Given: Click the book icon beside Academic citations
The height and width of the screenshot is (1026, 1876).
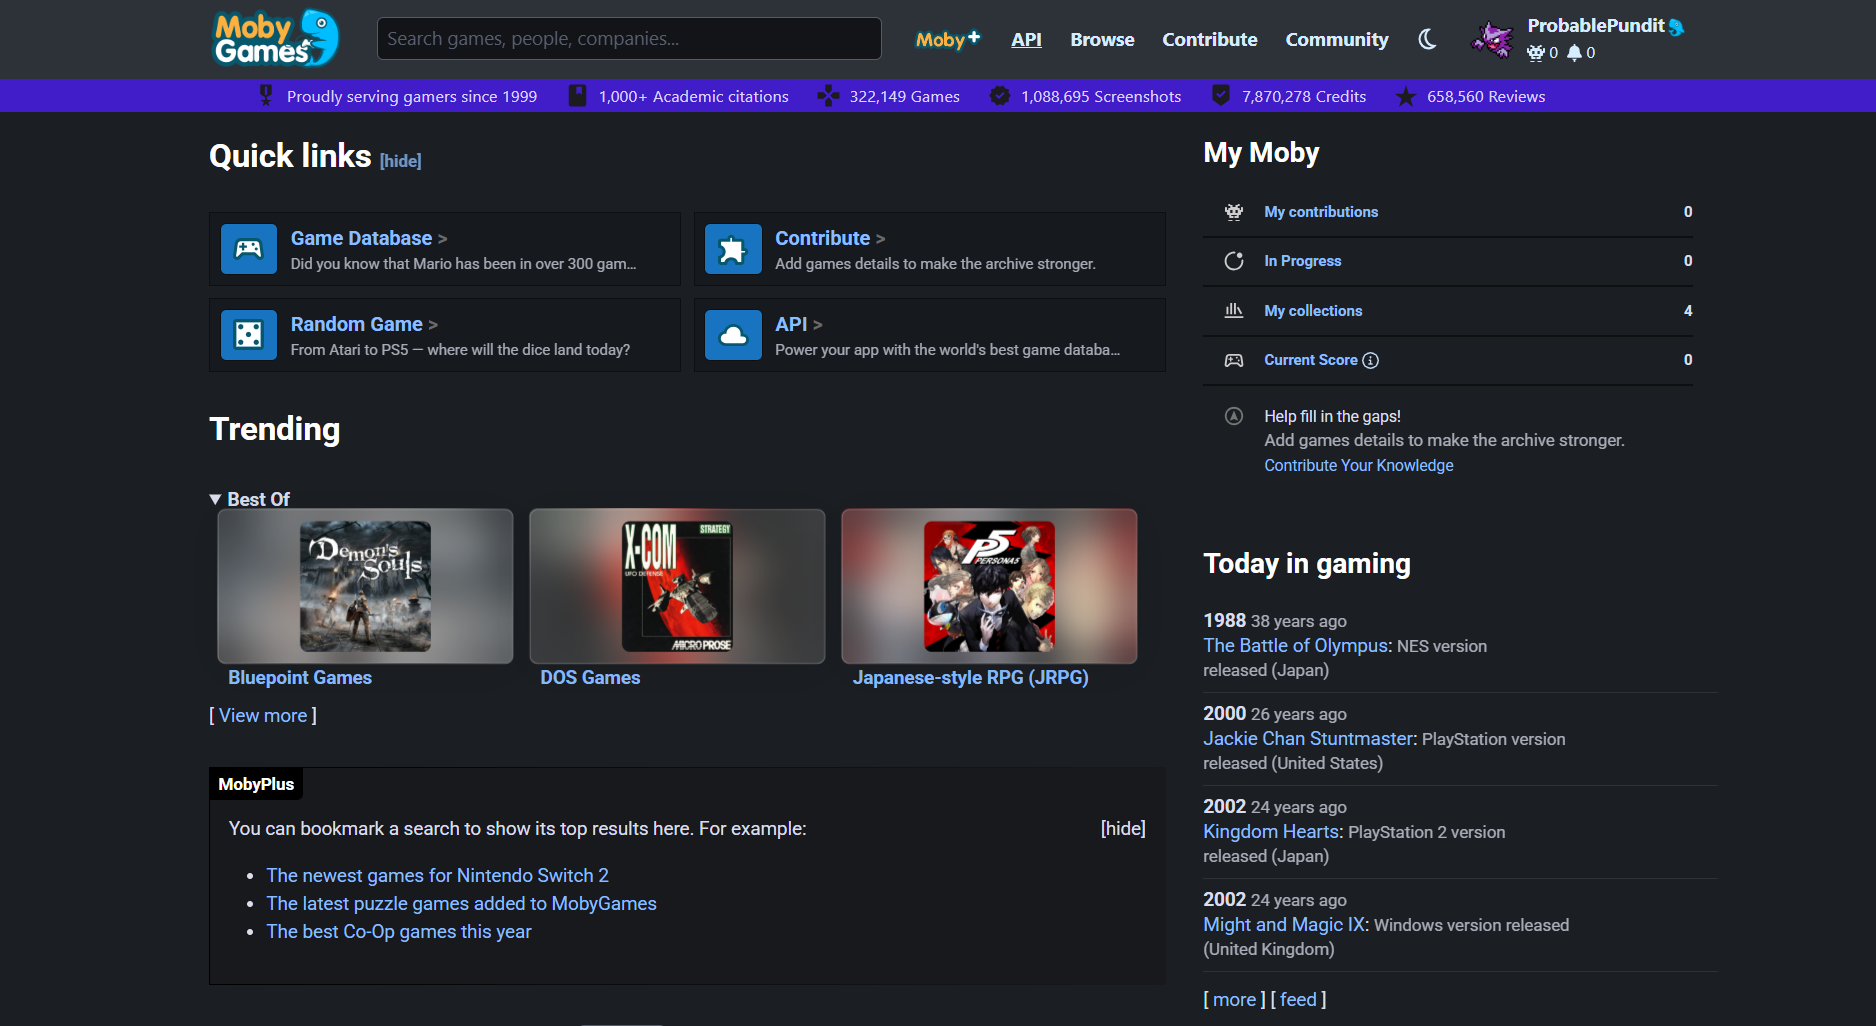Looking at the screenshot, I should [x=577, y=95].
